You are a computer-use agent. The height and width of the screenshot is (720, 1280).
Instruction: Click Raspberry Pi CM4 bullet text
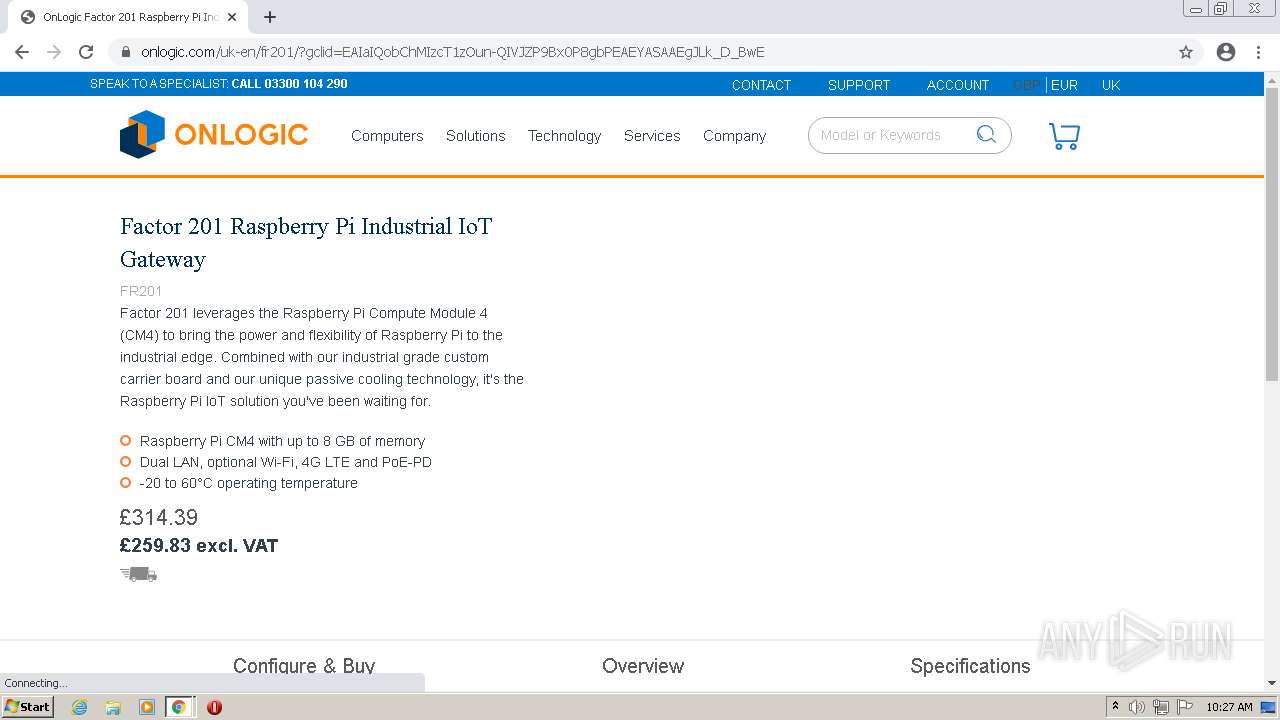tap(282, 441)
